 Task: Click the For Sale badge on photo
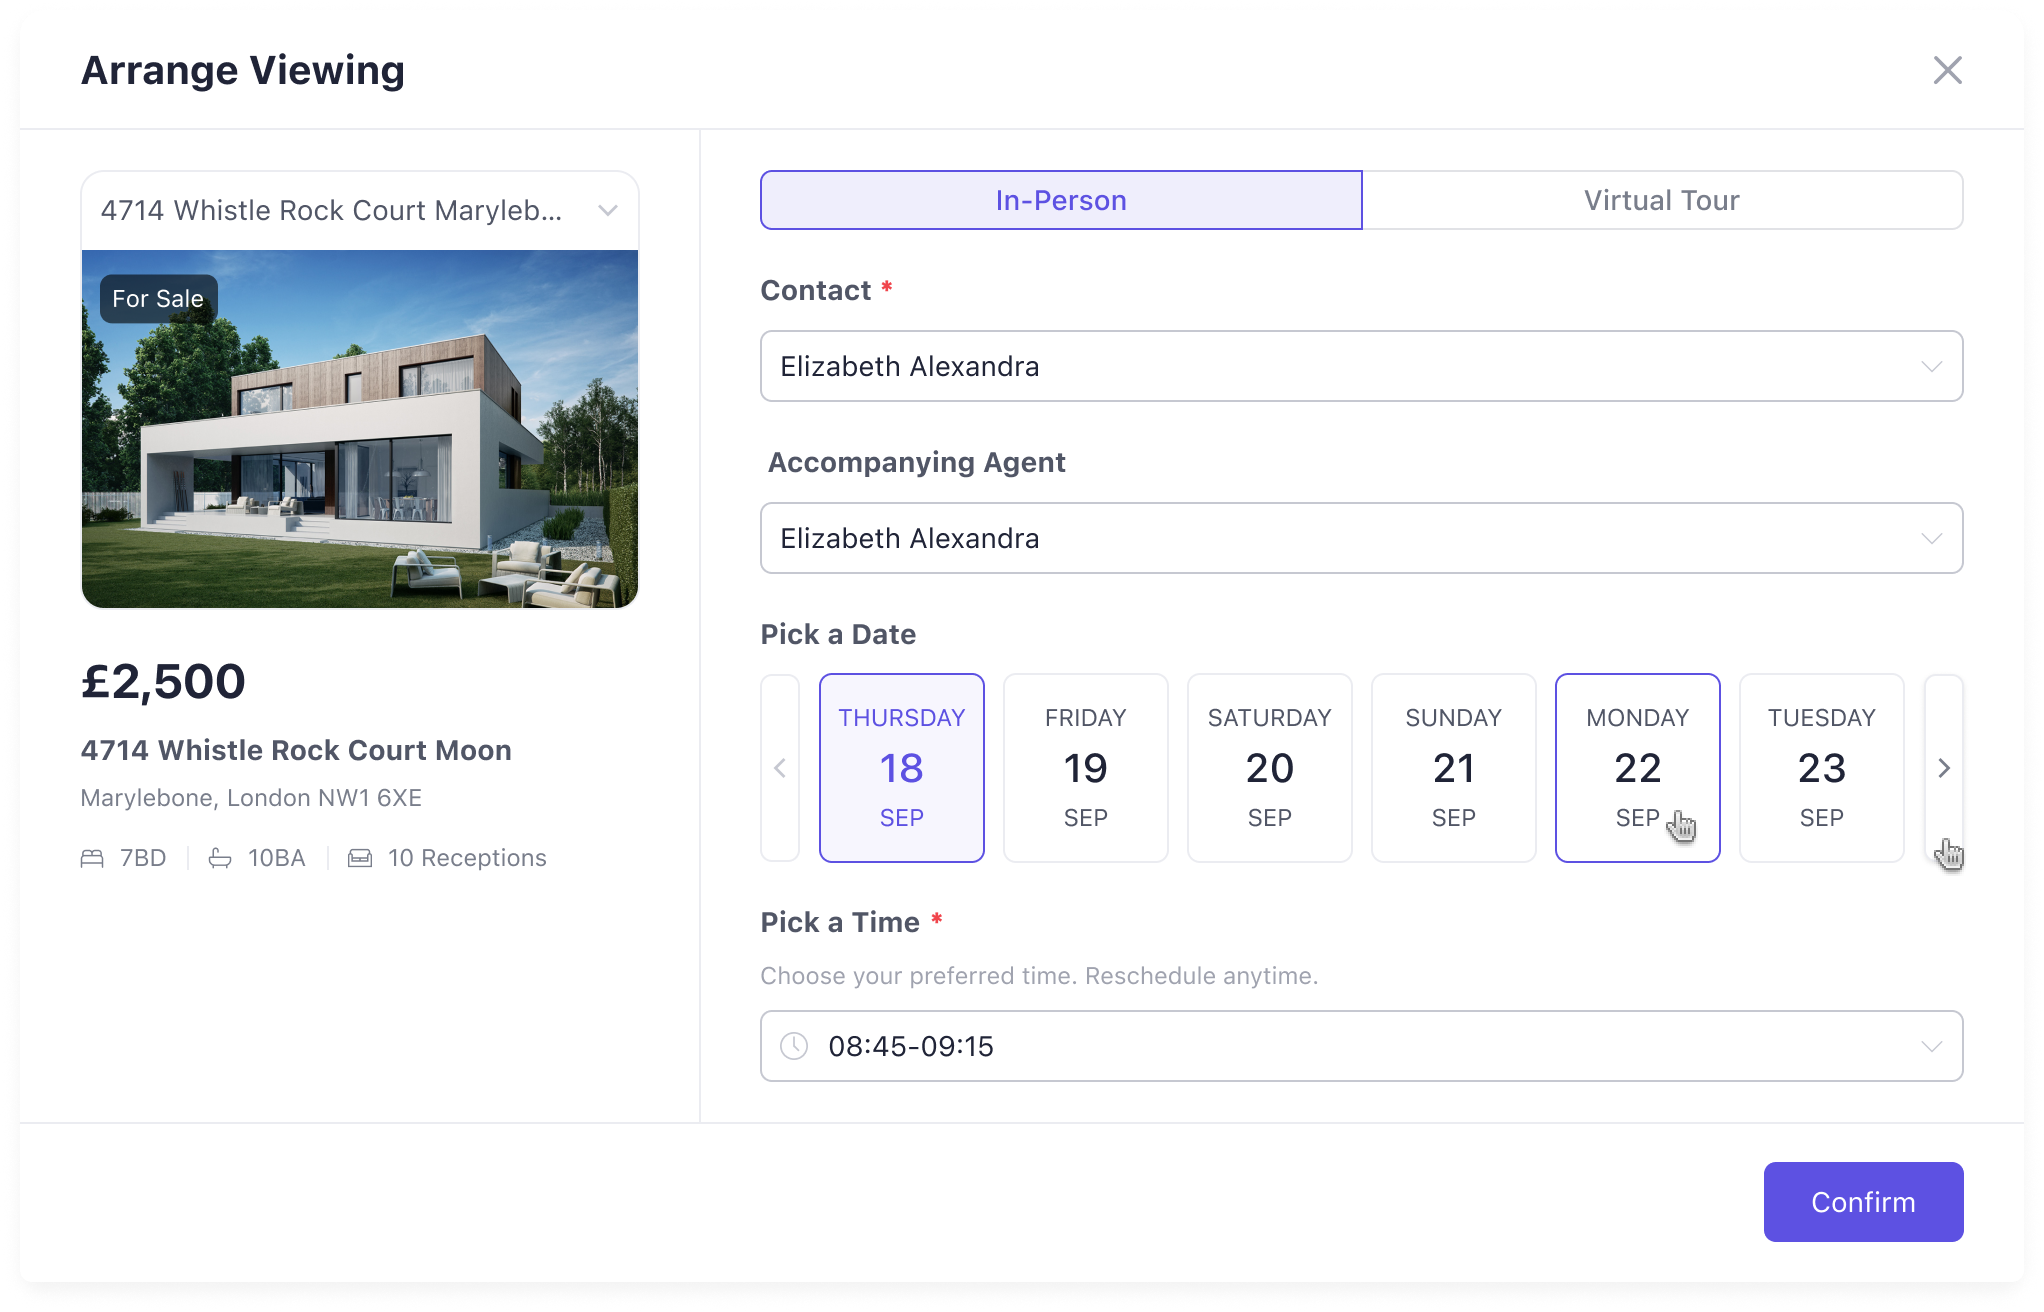pyautogui.click(x=158, y=299)
